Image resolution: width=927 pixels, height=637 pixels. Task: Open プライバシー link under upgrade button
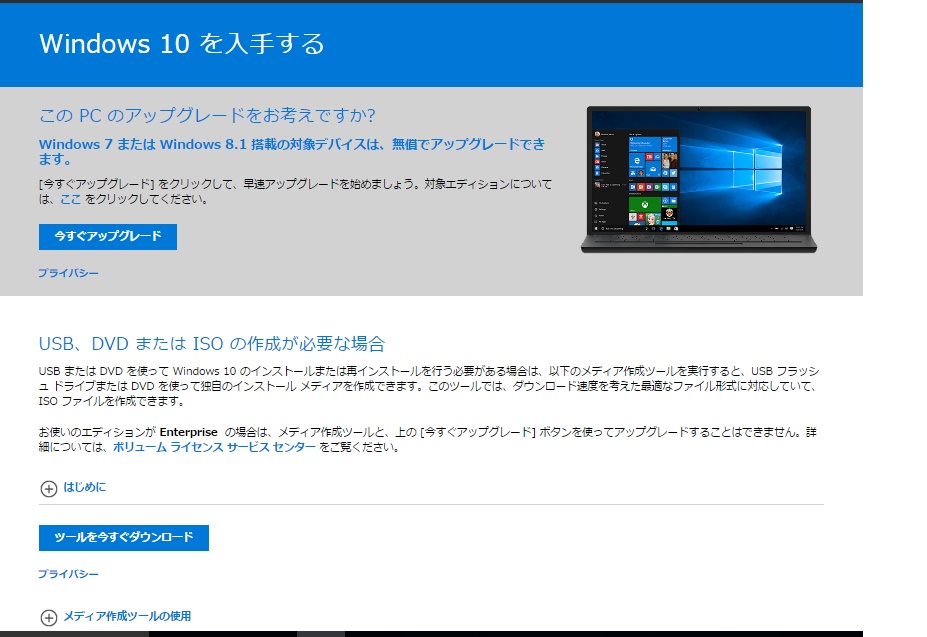click(x=69, y=273)
